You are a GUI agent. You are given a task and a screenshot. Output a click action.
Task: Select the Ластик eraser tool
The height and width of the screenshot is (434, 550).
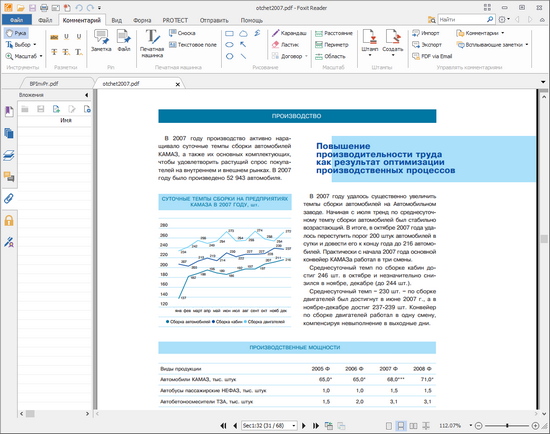[x=286, y=45]
